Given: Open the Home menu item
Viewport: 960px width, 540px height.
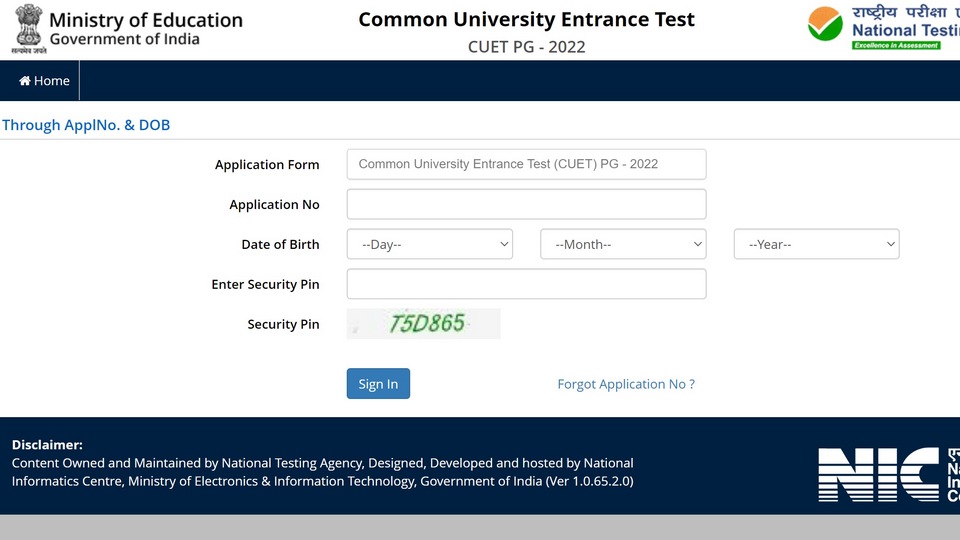Looking at the screenshot, I should point(44,81).
